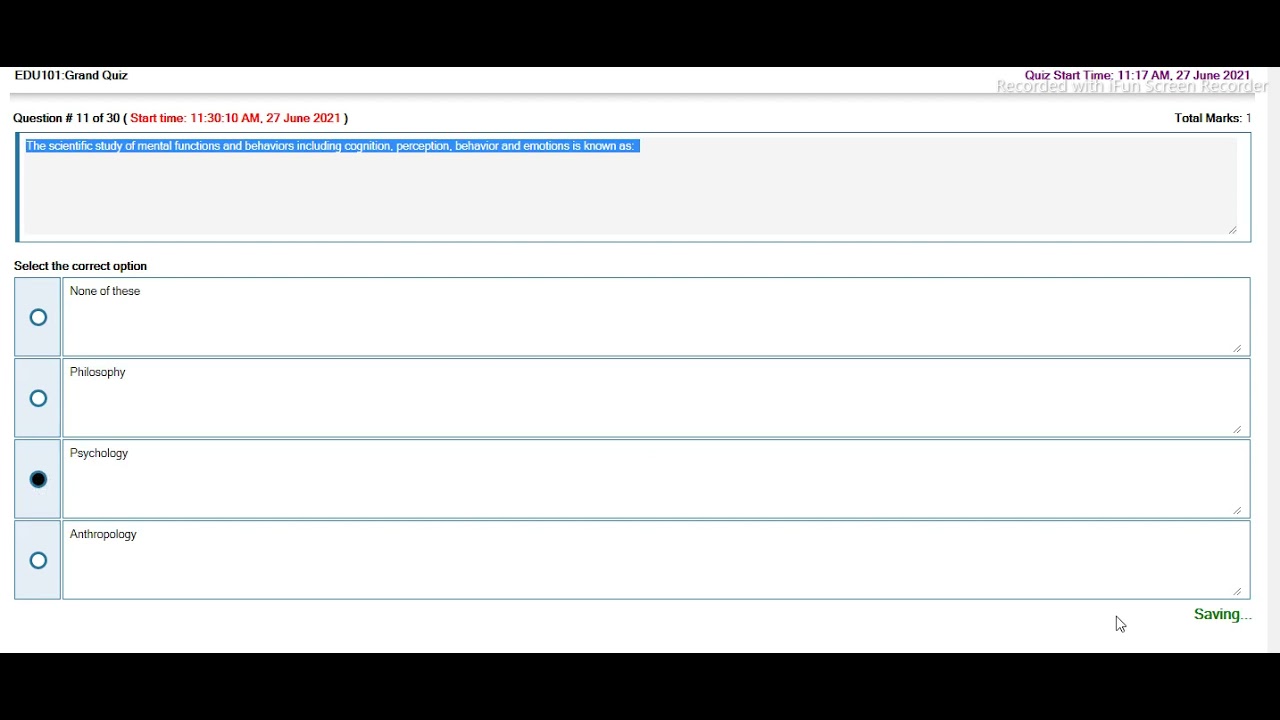Click the 'None of these' answer text box
The image size is (1280, 720).
656,317
